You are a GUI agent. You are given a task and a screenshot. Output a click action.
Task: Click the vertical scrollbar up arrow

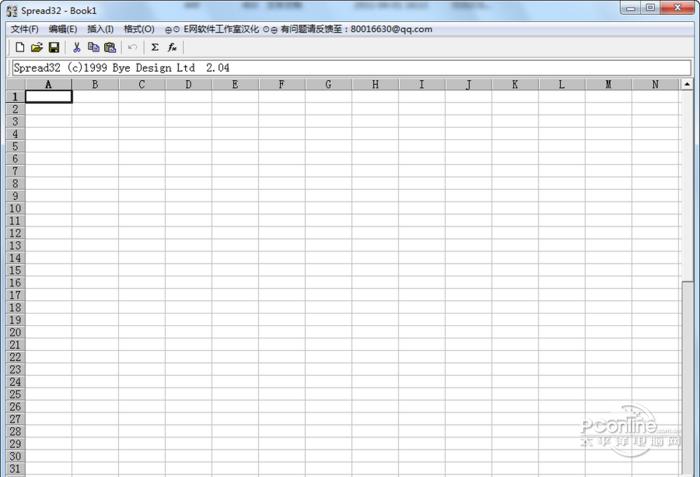pos(687,84)
